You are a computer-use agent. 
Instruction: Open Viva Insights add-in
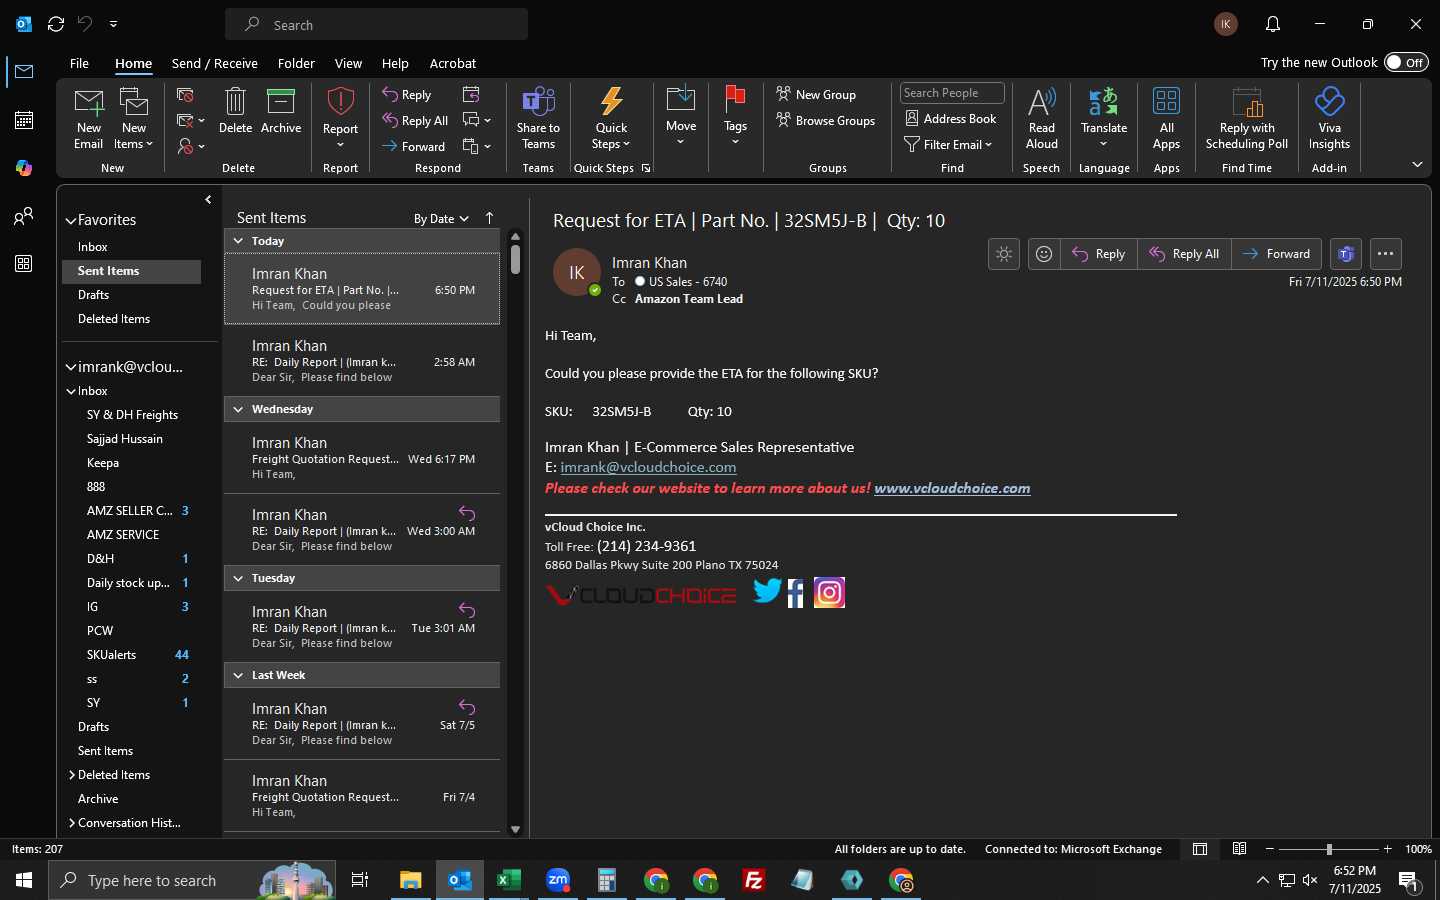pyautogui.click(x=1329, y=118)
